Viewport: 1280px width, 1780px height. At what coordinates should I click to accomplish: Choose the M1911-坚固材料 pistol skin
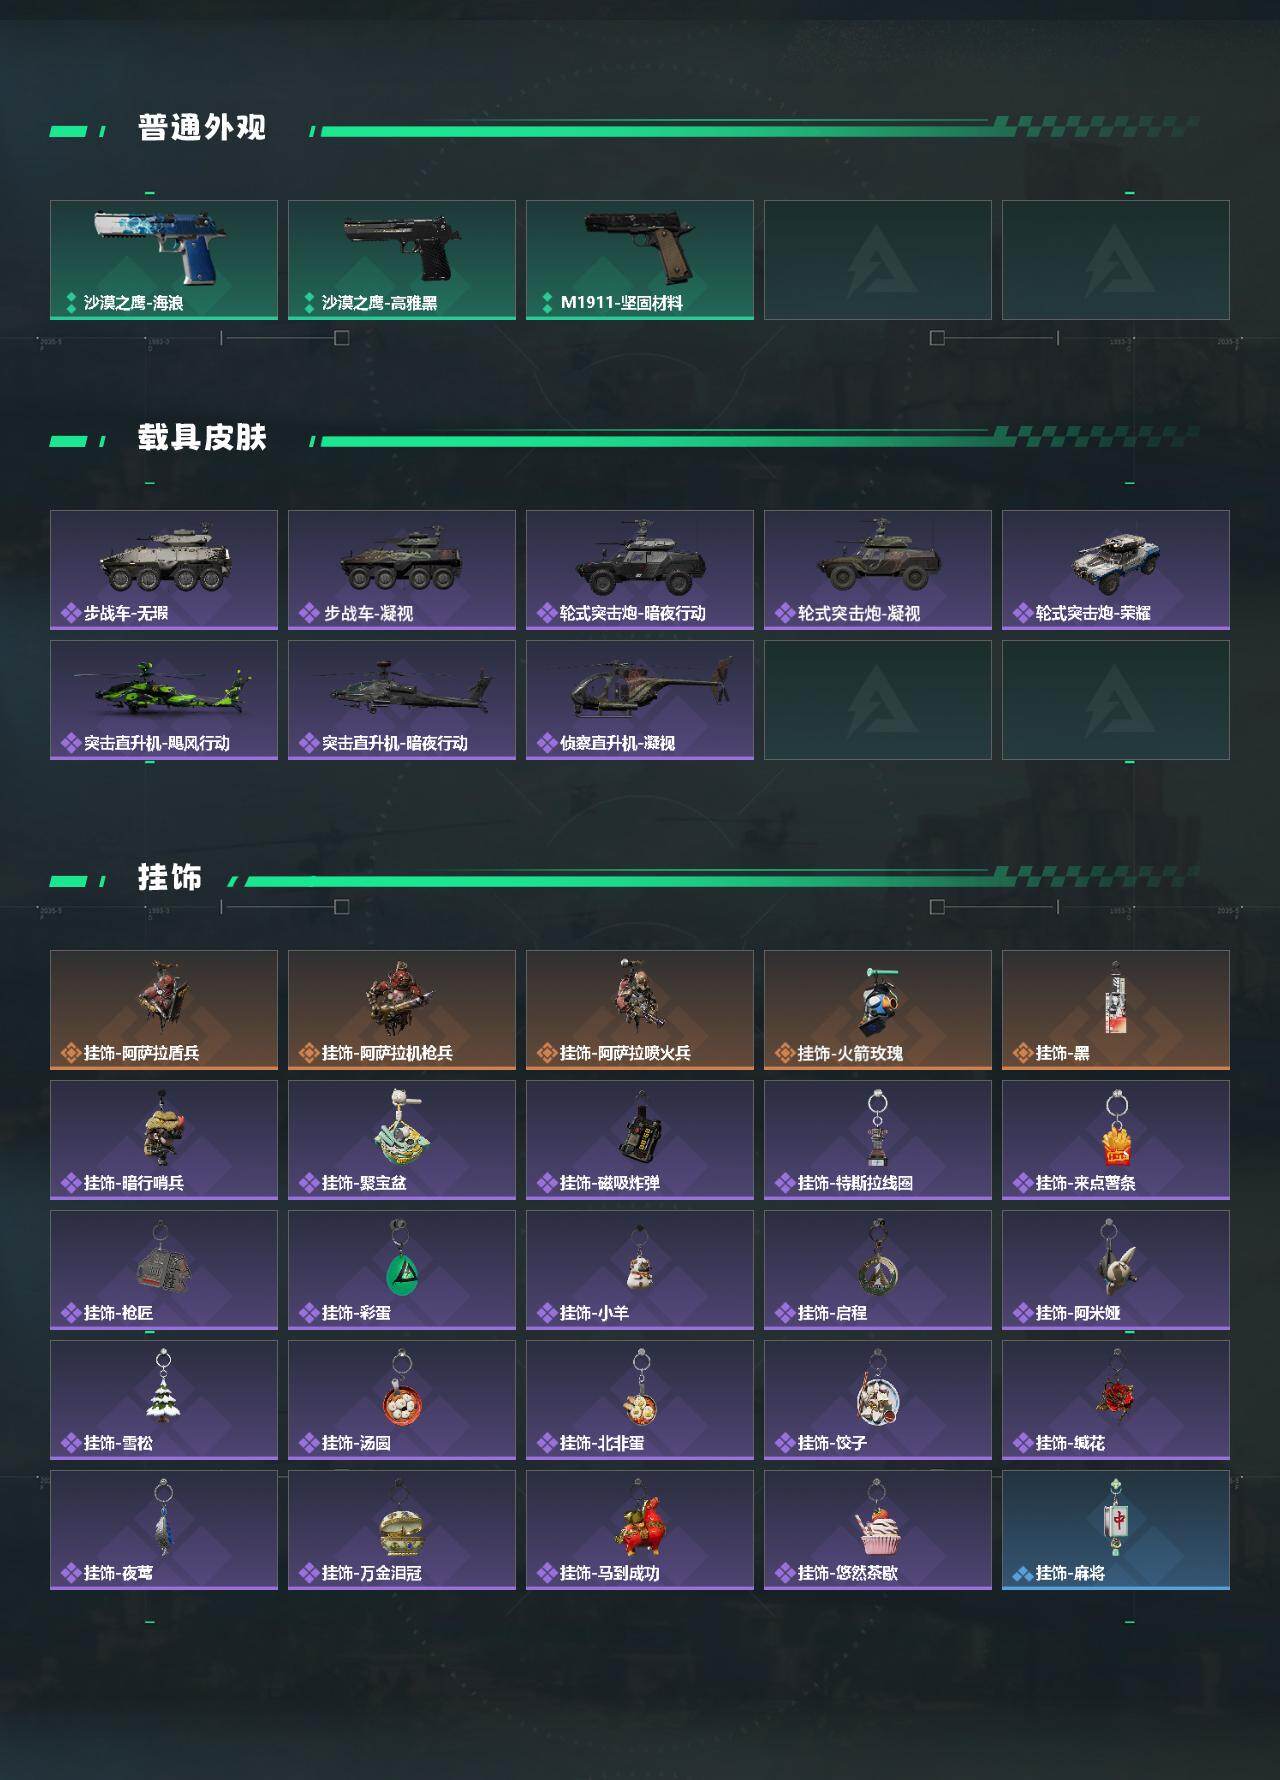tap(640, 260)
